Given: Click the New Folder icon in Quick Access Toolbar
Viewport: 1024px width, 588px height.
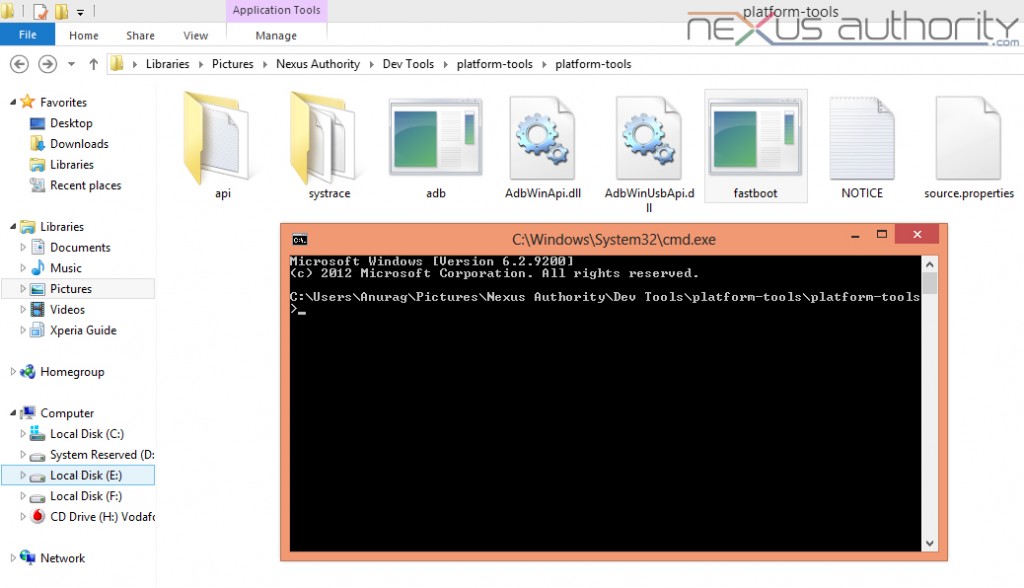Looking at the screenshot, I should click(61, 11).
